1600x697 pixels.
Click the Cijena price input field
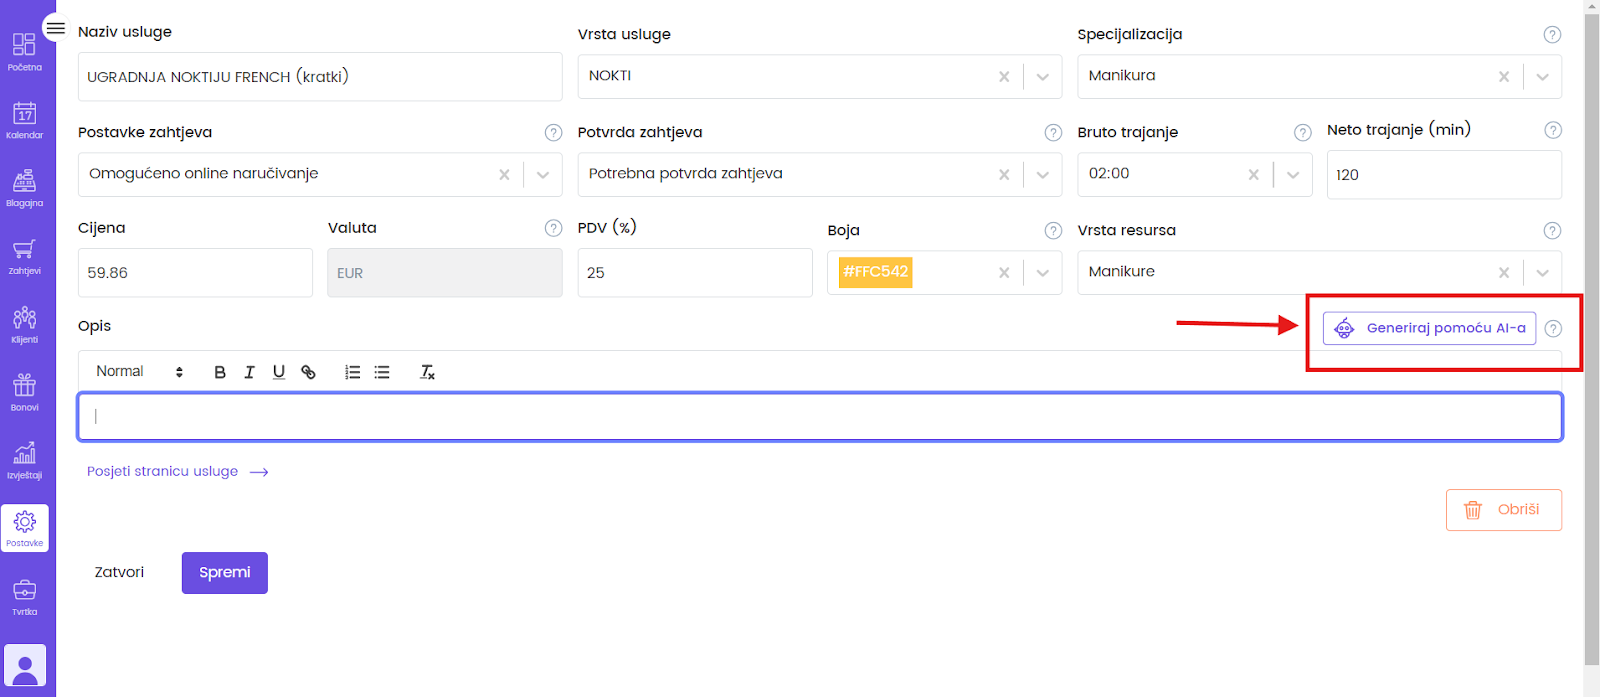click(195, 273)
